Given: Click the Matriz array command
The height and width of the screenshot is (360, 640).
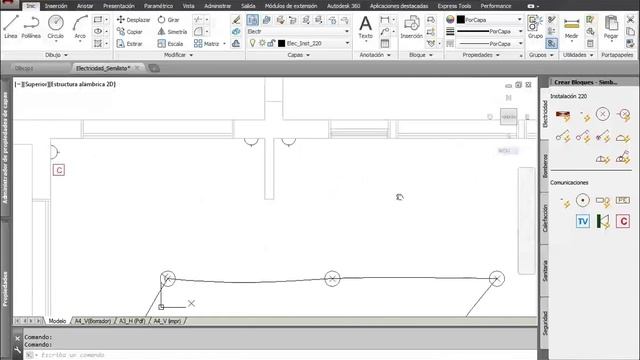Looking at the screenshot, I should point(207,43).
